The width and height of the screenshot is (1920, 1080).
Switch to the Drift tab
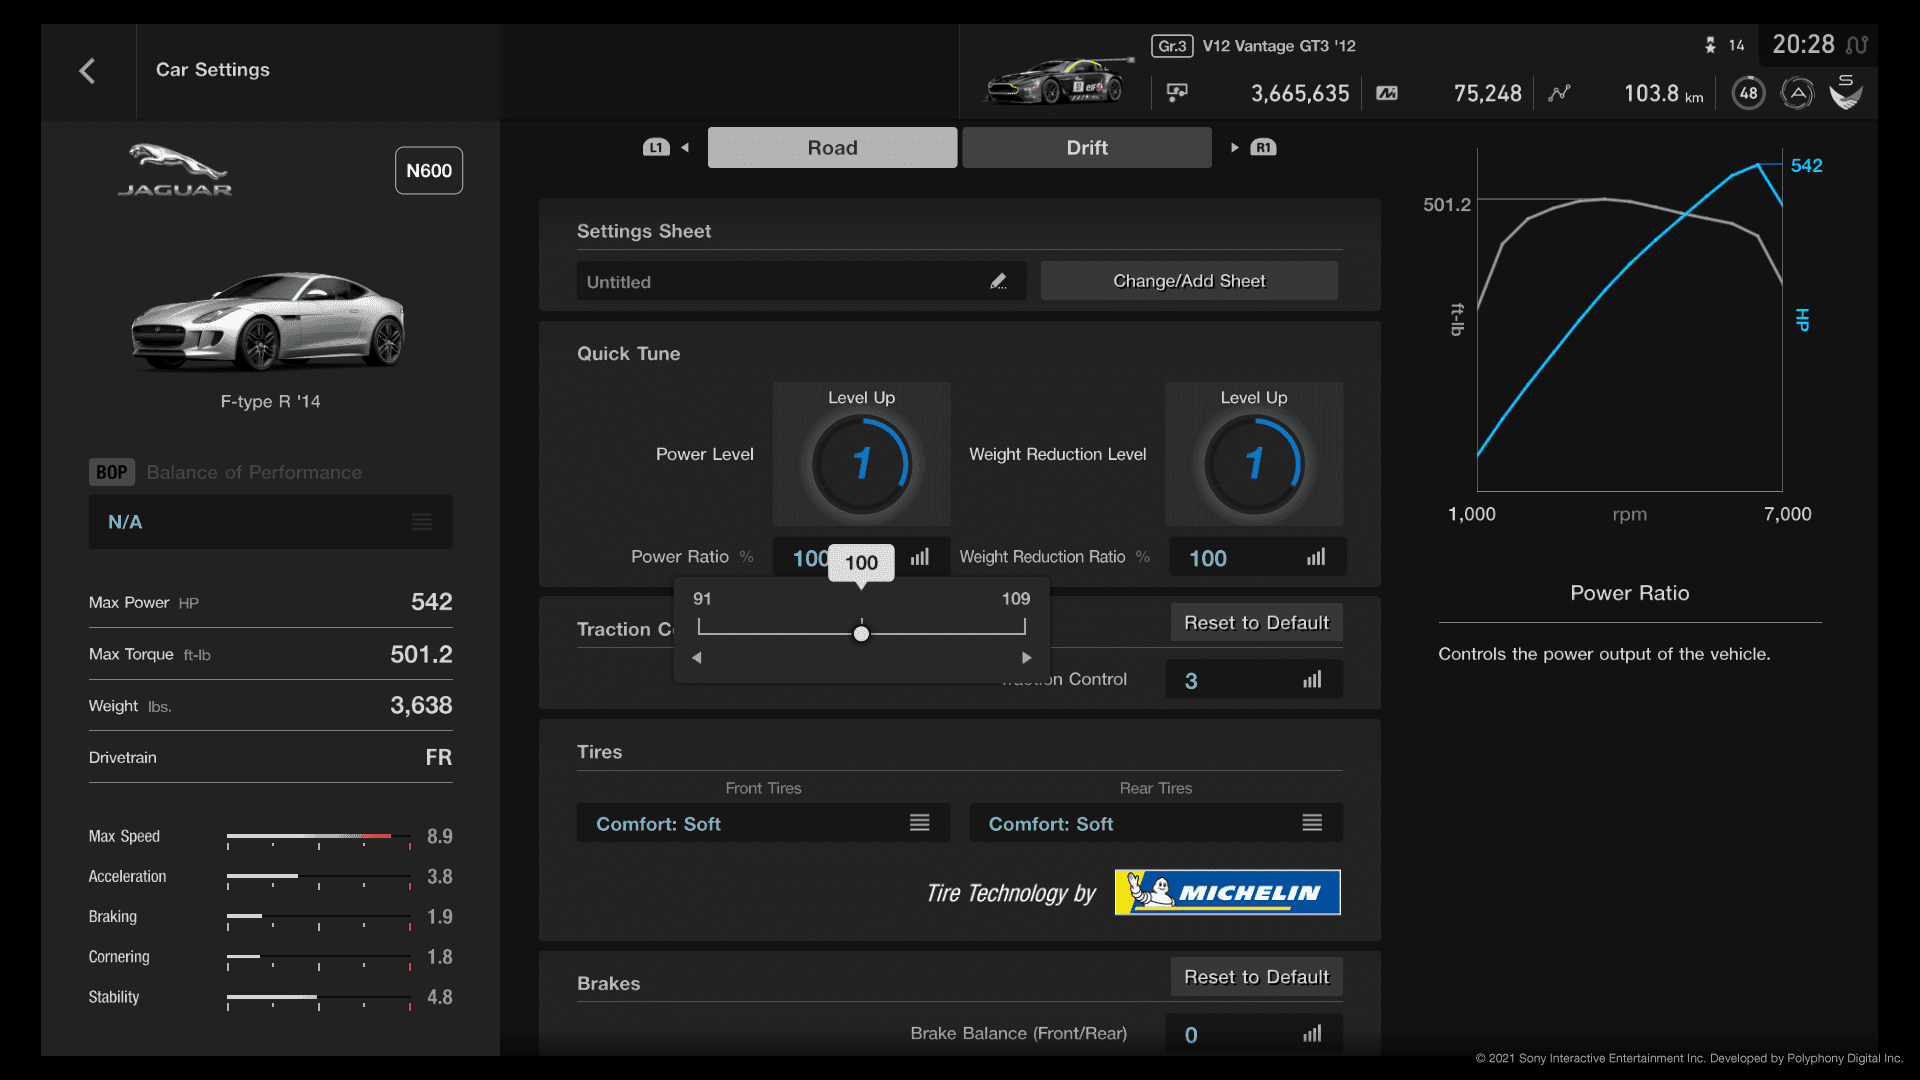1087,148
